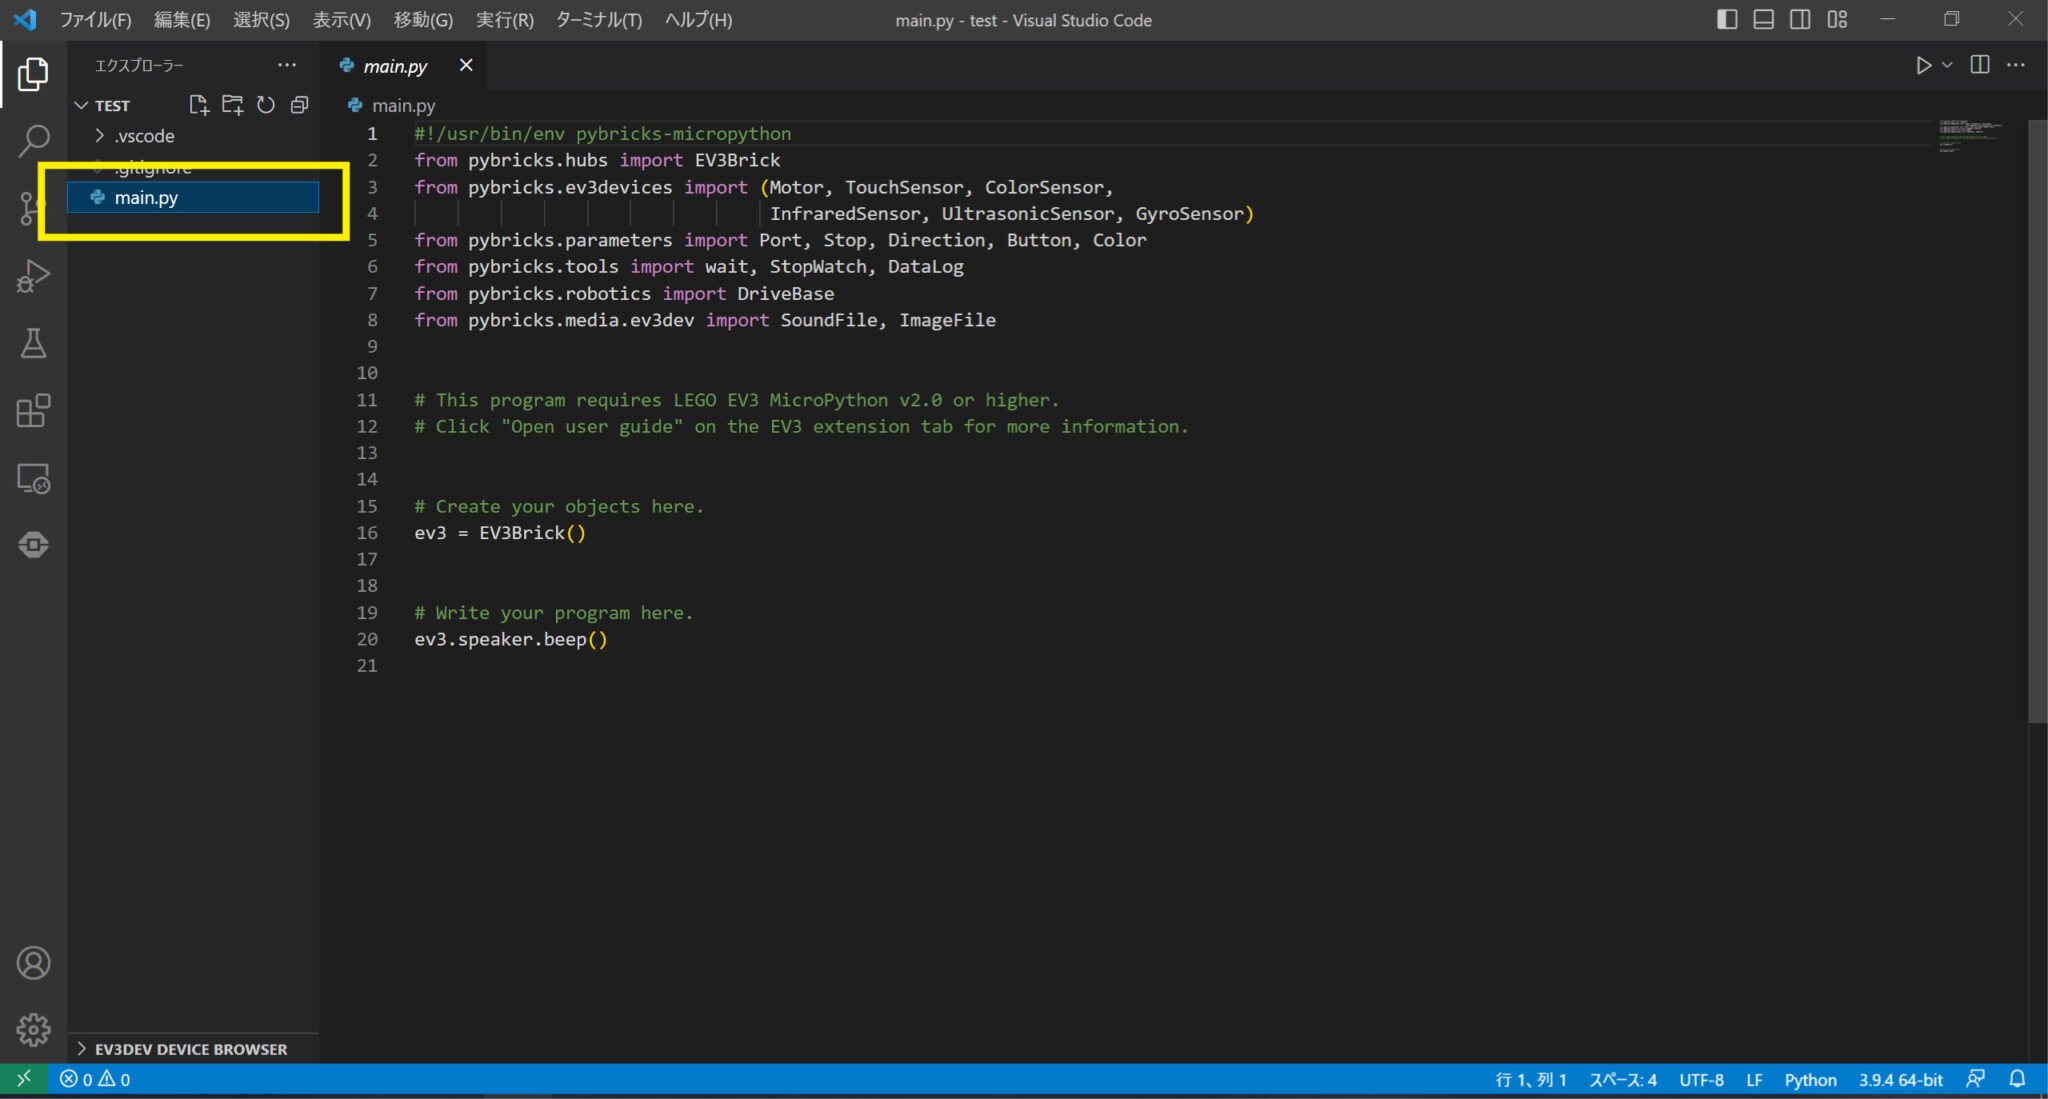Viewport: 2048px width, 1099px height.
Task: Open the Search view in activity bar
Action: (33, 141)
